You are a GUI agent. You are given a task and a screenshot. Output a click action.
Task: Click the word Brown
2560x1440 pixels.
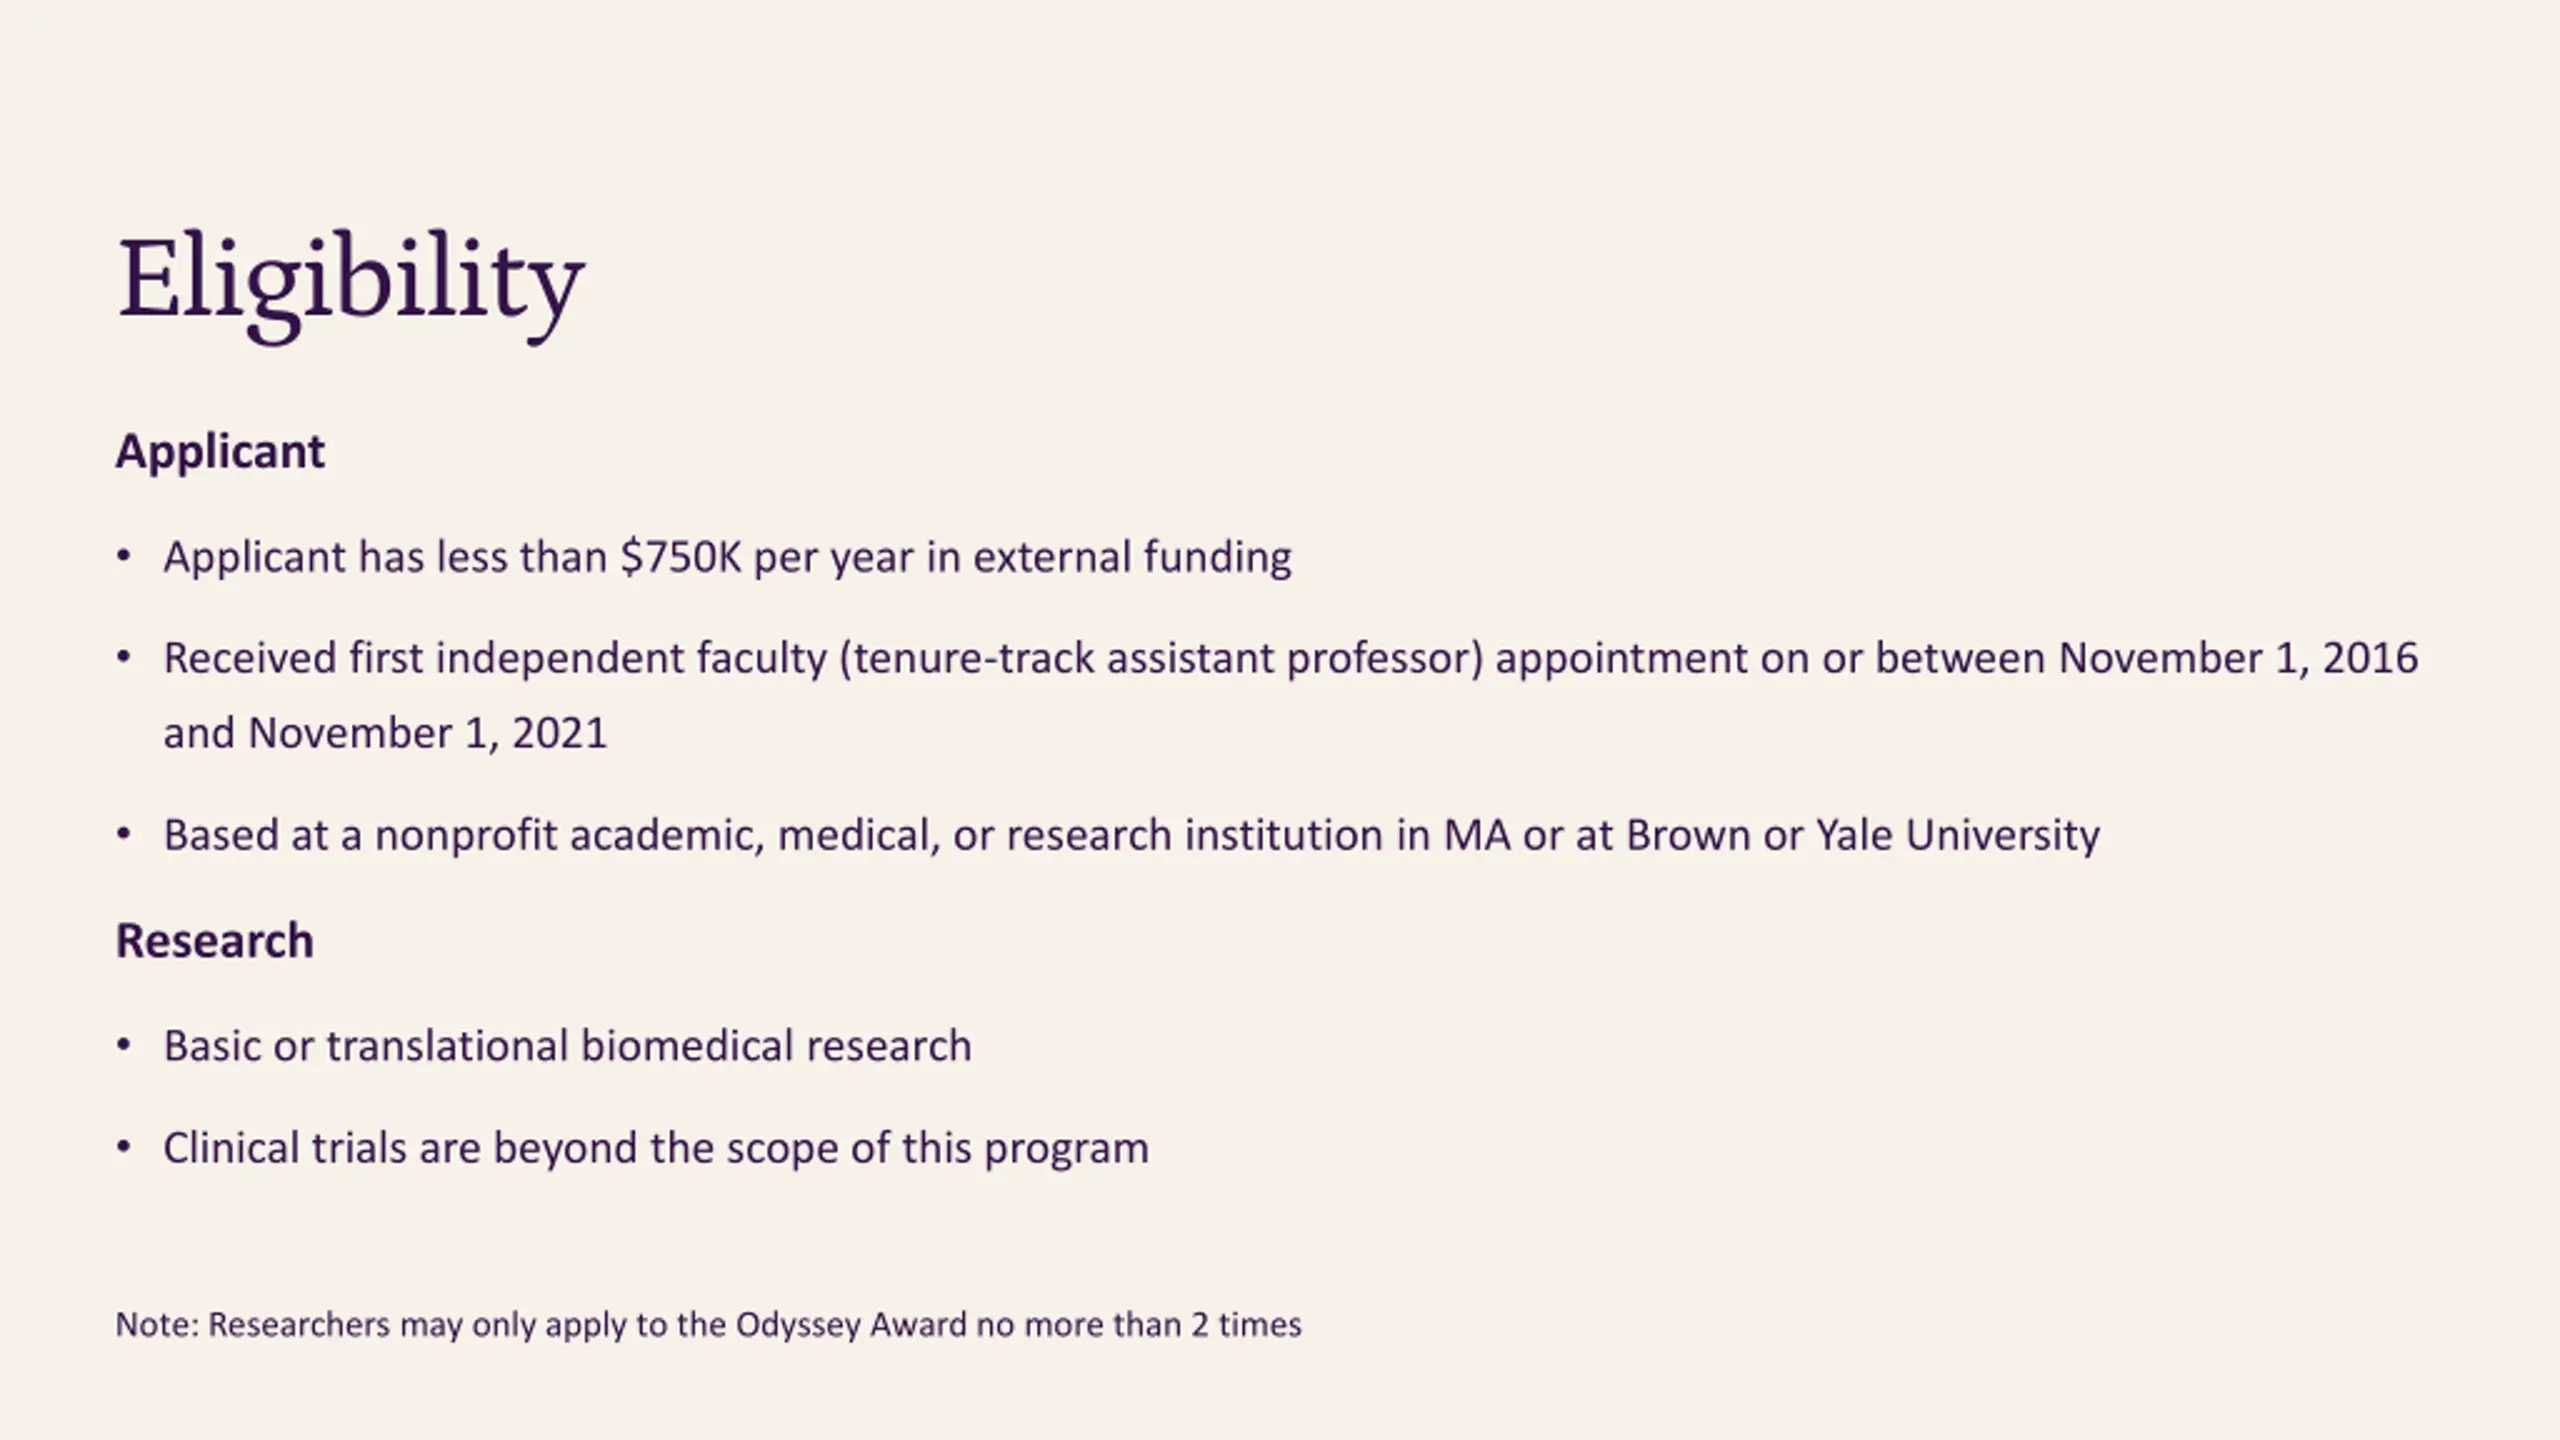click(1688, 836)
